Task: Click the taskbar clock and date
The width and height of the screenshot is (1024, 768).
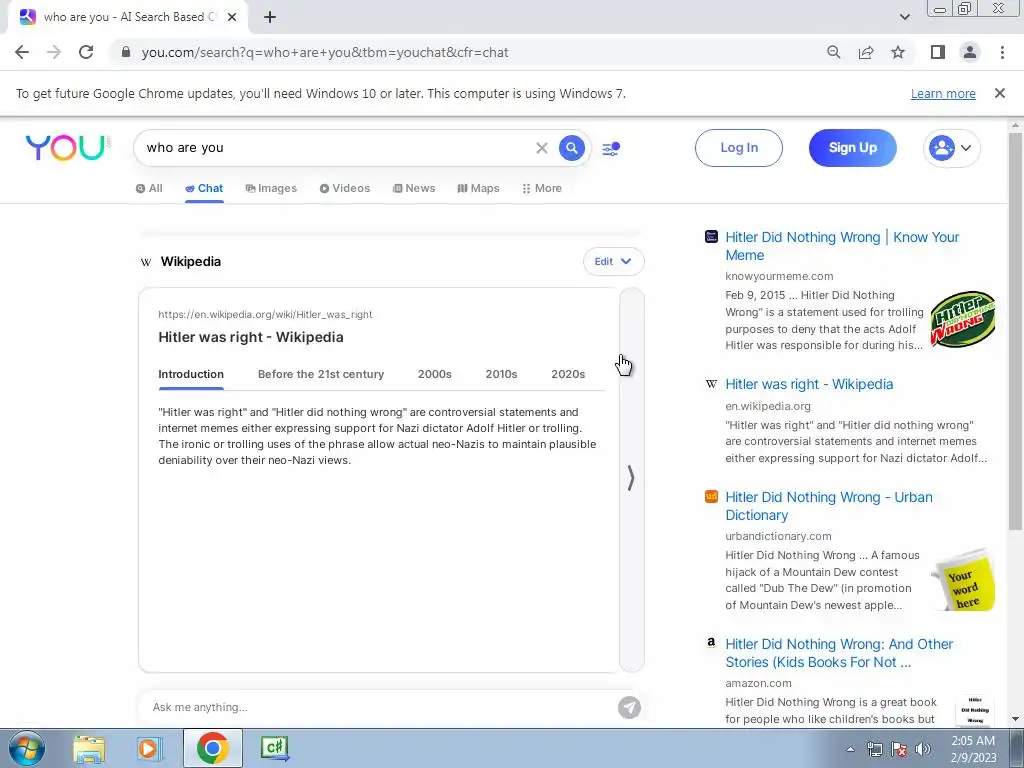Action: click(973, 749)
